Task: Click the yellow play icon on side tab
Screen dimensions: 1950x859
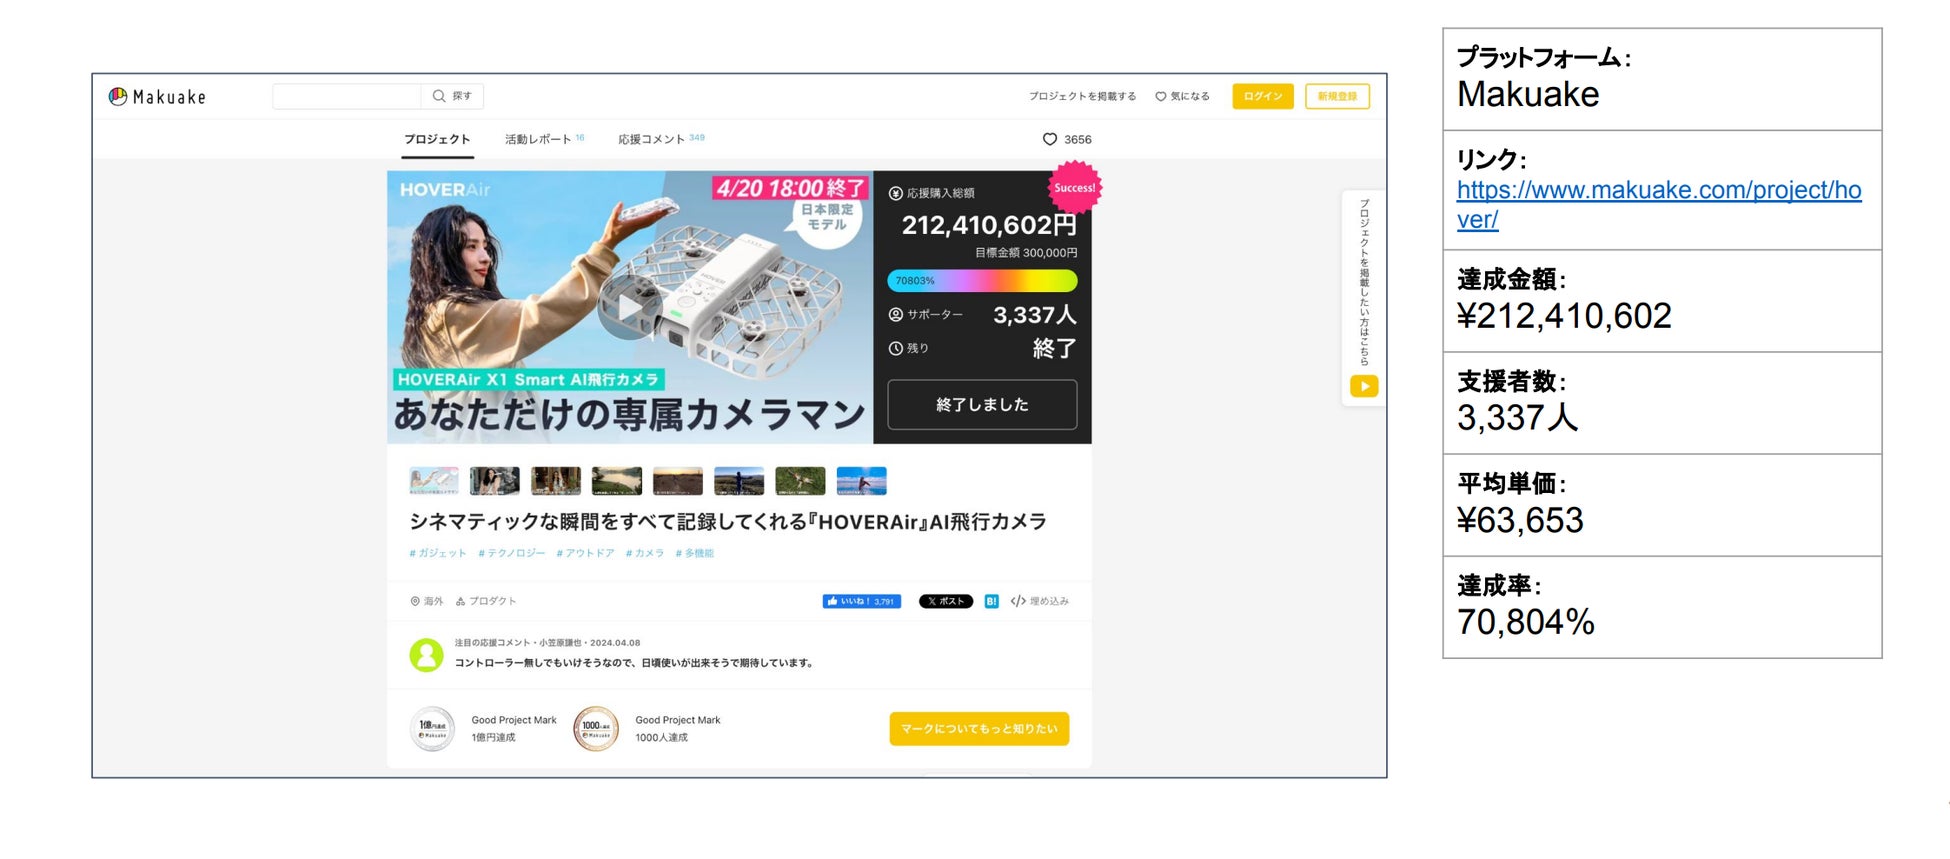Action: click(x=1364, y=386)
